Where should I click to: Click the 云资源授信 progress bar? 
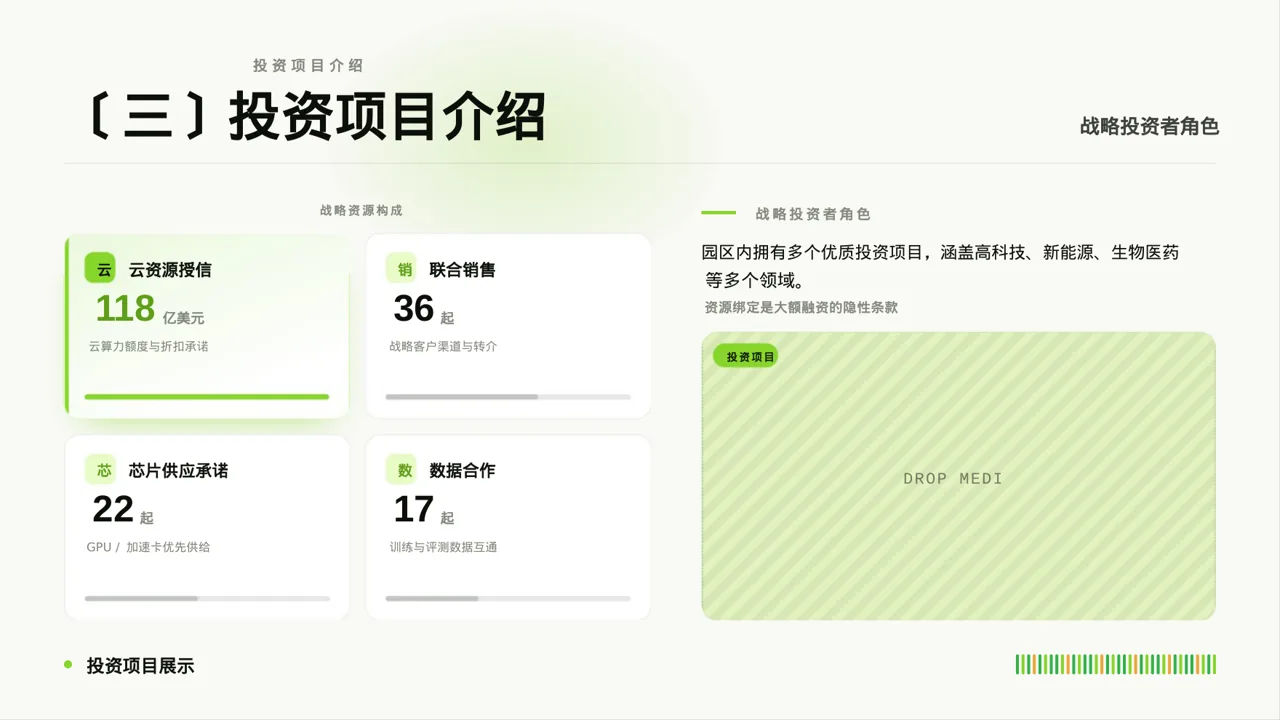pos(207,397)
